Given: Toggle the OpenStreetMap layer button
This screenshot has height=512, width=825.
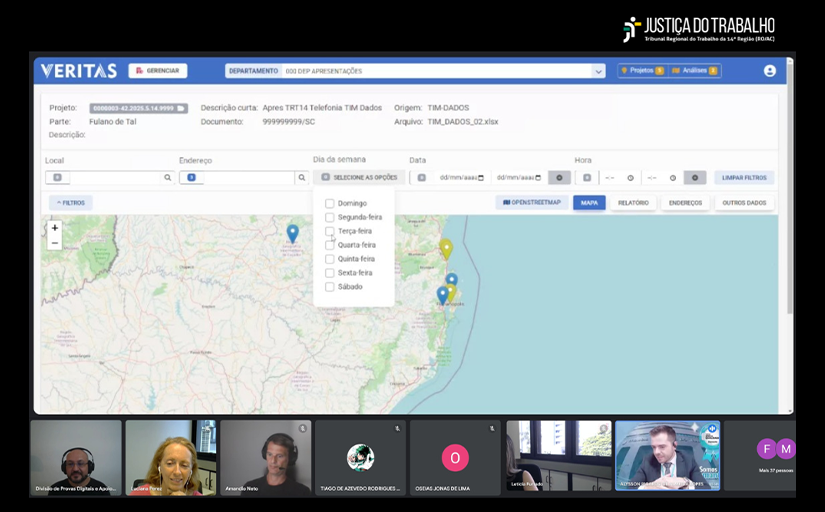Looking at the screenshot, I should 531,203.
